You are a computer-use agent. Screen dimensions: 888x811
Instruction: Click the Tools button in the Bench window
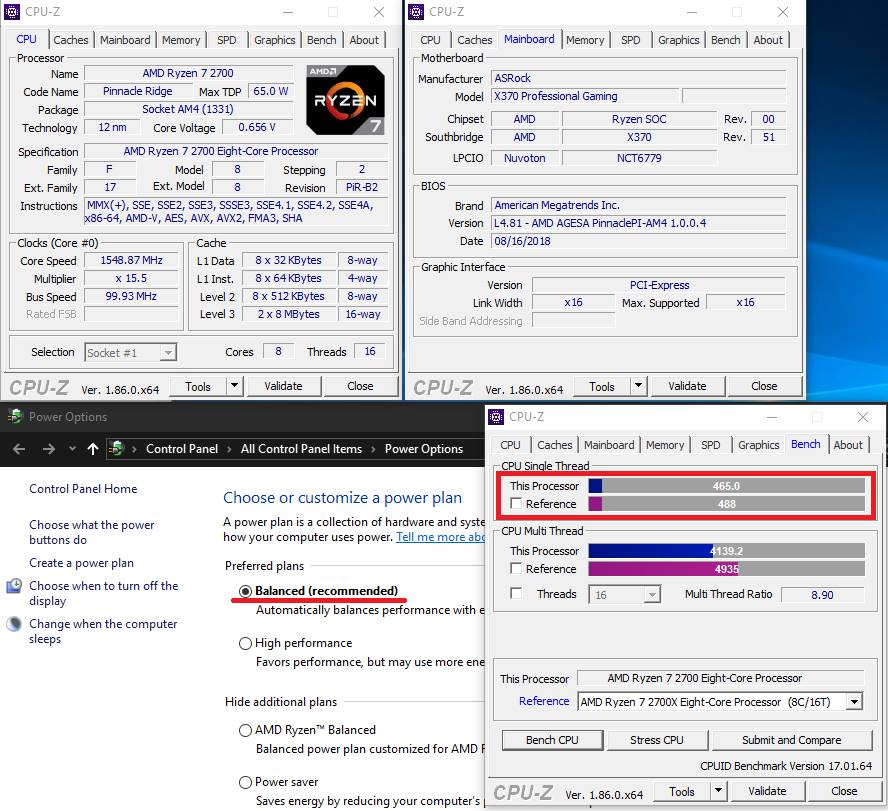point(682,791)
